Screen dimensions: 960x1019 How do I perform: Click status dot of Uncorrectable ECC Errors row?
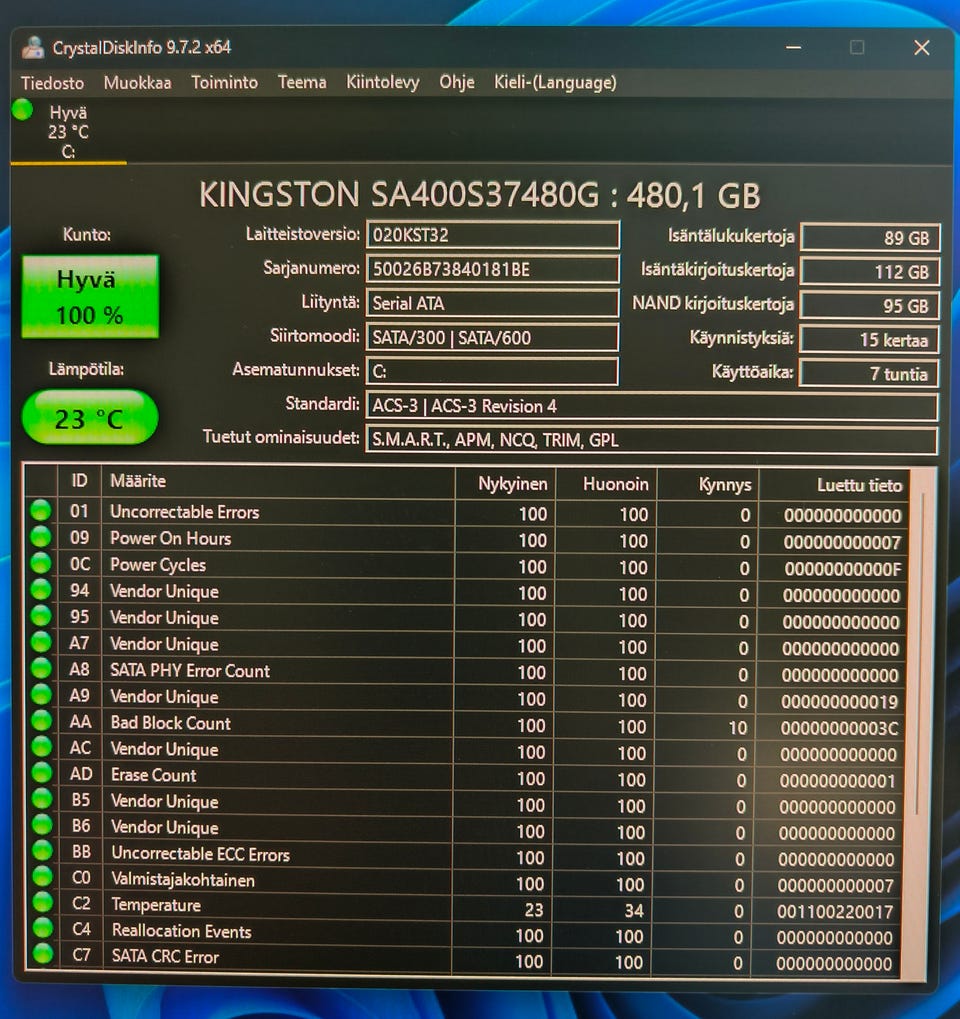42,851
